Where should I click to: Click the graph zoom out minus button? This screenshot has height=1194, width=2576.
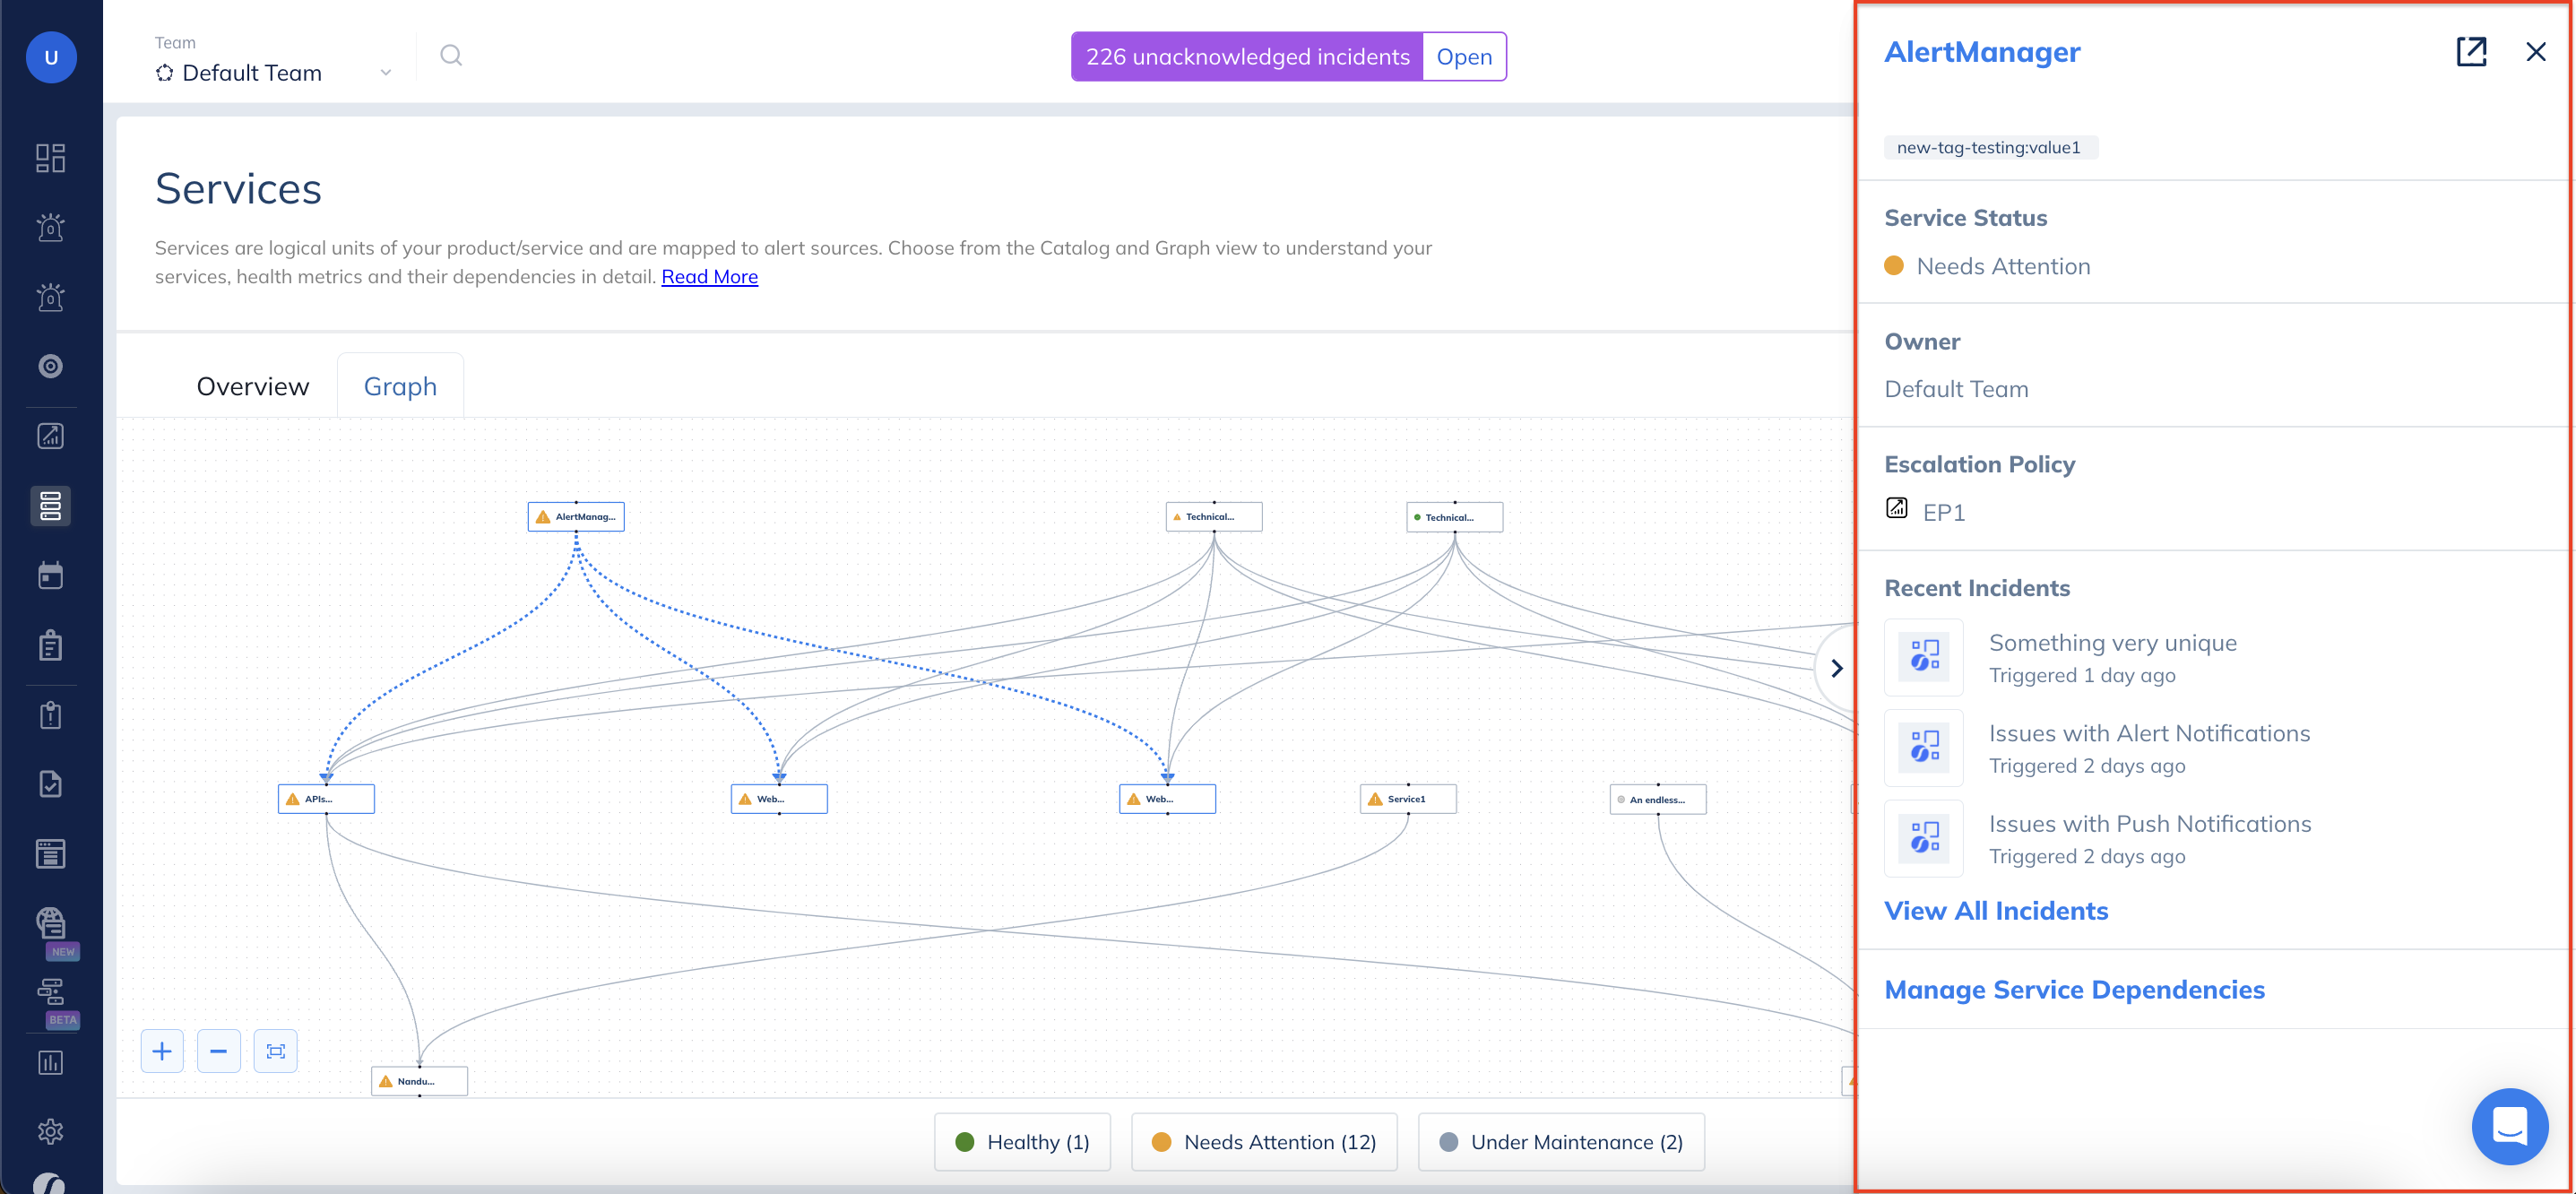pos(218,1051)
